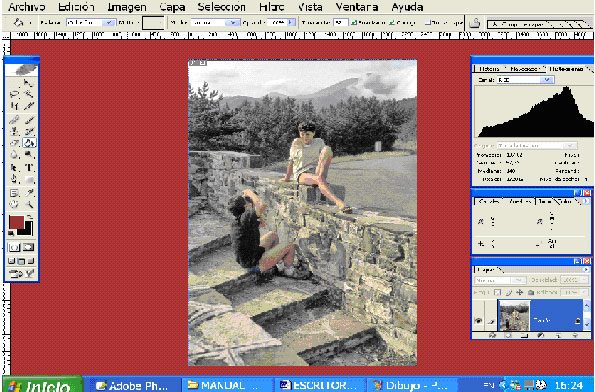This screenshot has height=392, width=595.
Task: Switch to the Navegador tab
Action: point(525,69)
